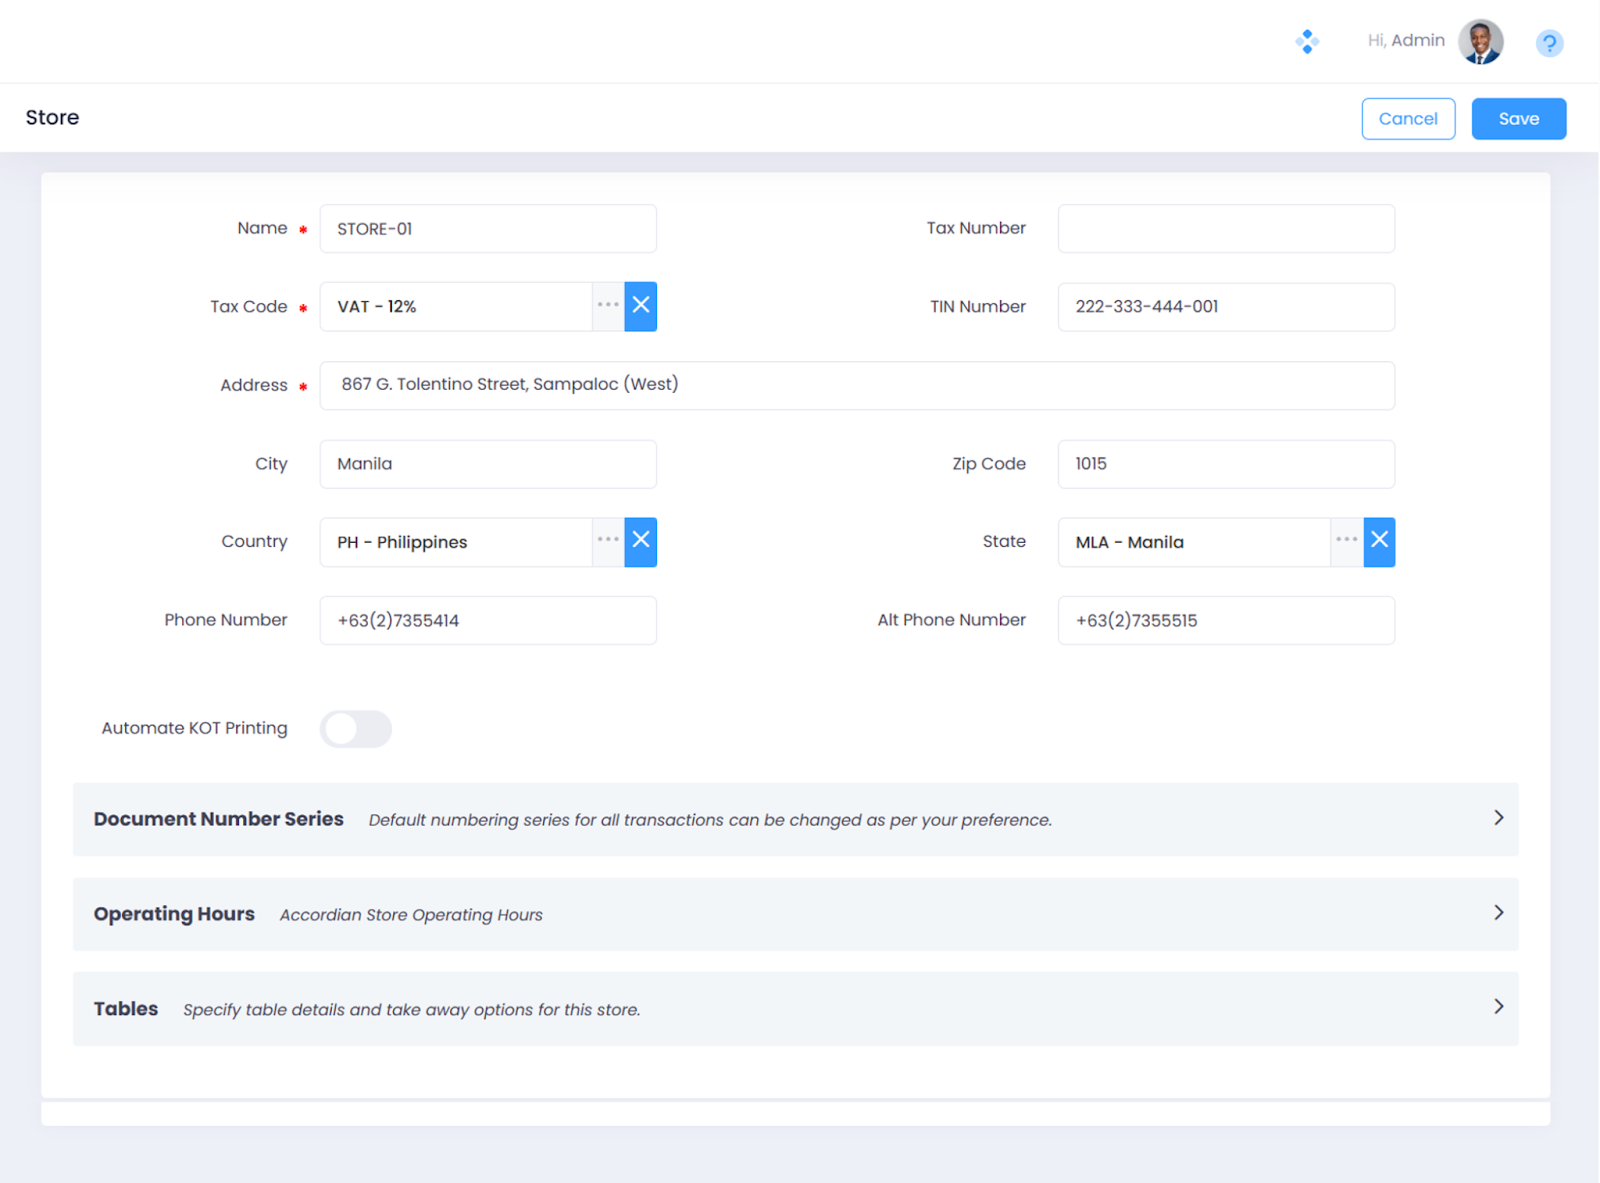Open the help question mark icon
Screen dimensions: 1600x1183
(x=1548, y=43)
